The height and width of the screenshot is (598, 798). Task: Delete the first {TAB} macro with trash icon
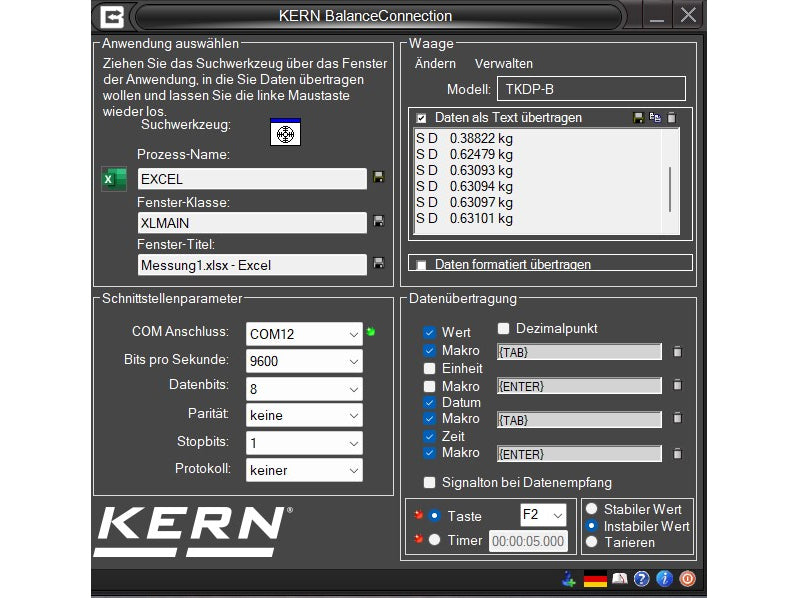677,352
